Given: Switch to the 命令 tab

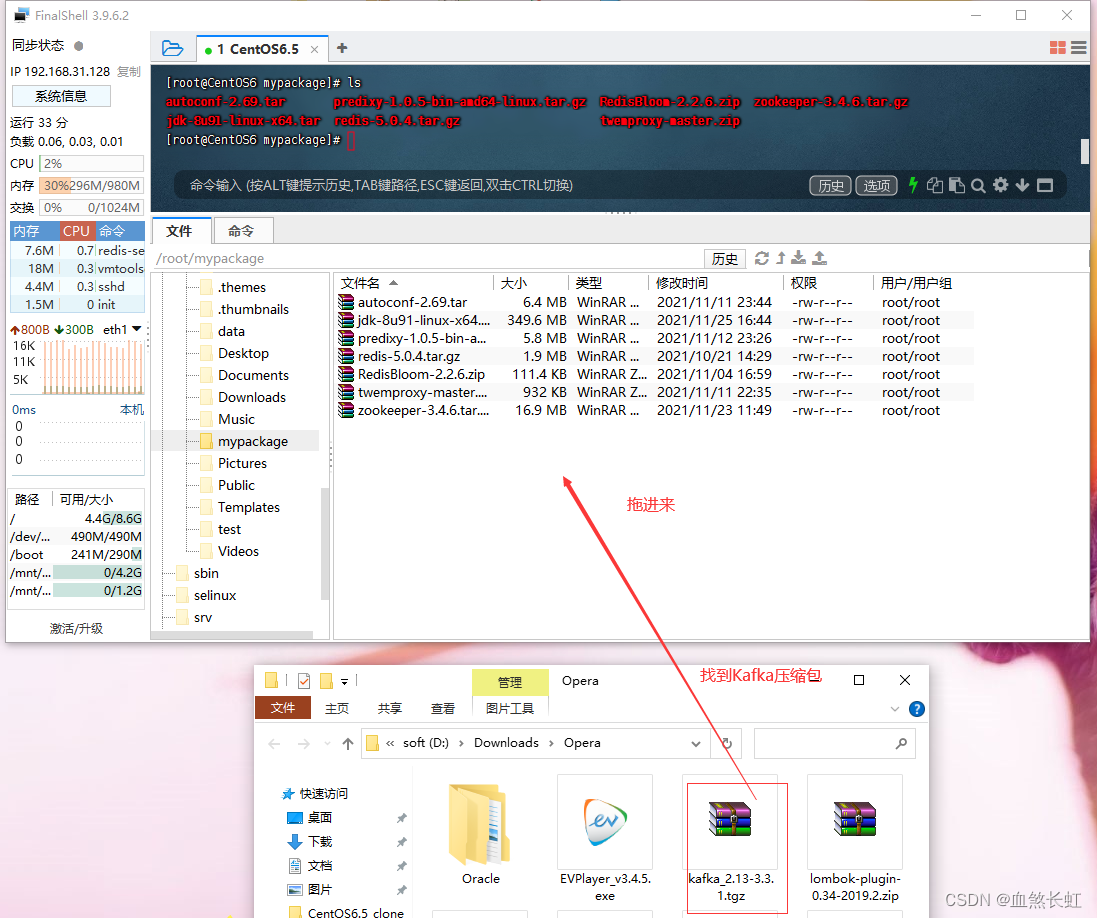Looking at the screenshot, I should pos(241,231).
